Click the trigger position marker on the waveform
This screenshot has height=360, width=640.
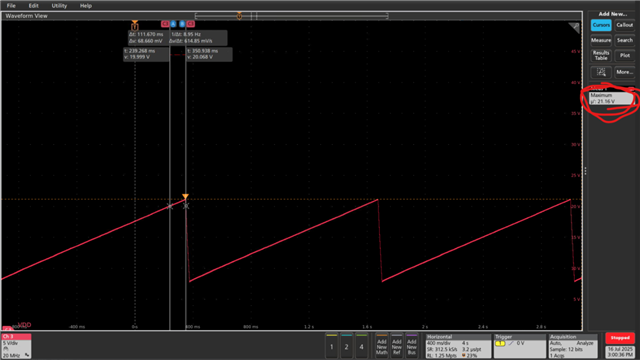tap(135, 25)
